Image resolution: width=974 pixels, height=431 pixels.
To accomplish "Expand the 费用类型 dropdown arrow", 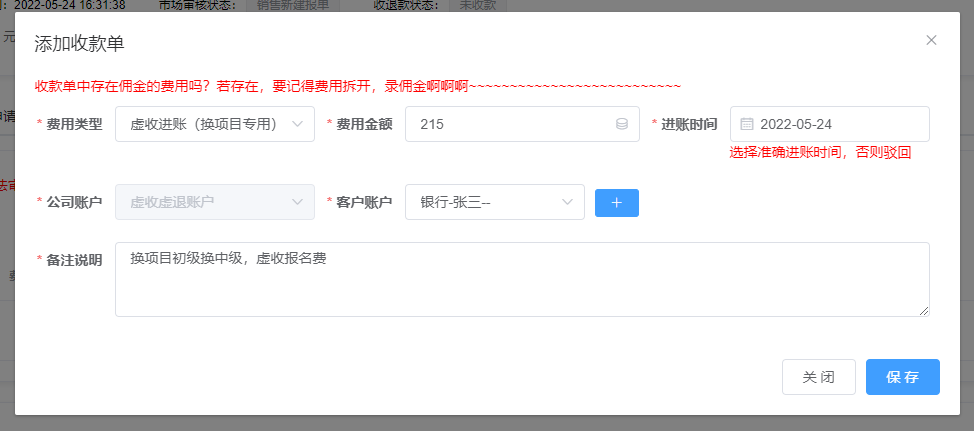I will click(297, 125).
